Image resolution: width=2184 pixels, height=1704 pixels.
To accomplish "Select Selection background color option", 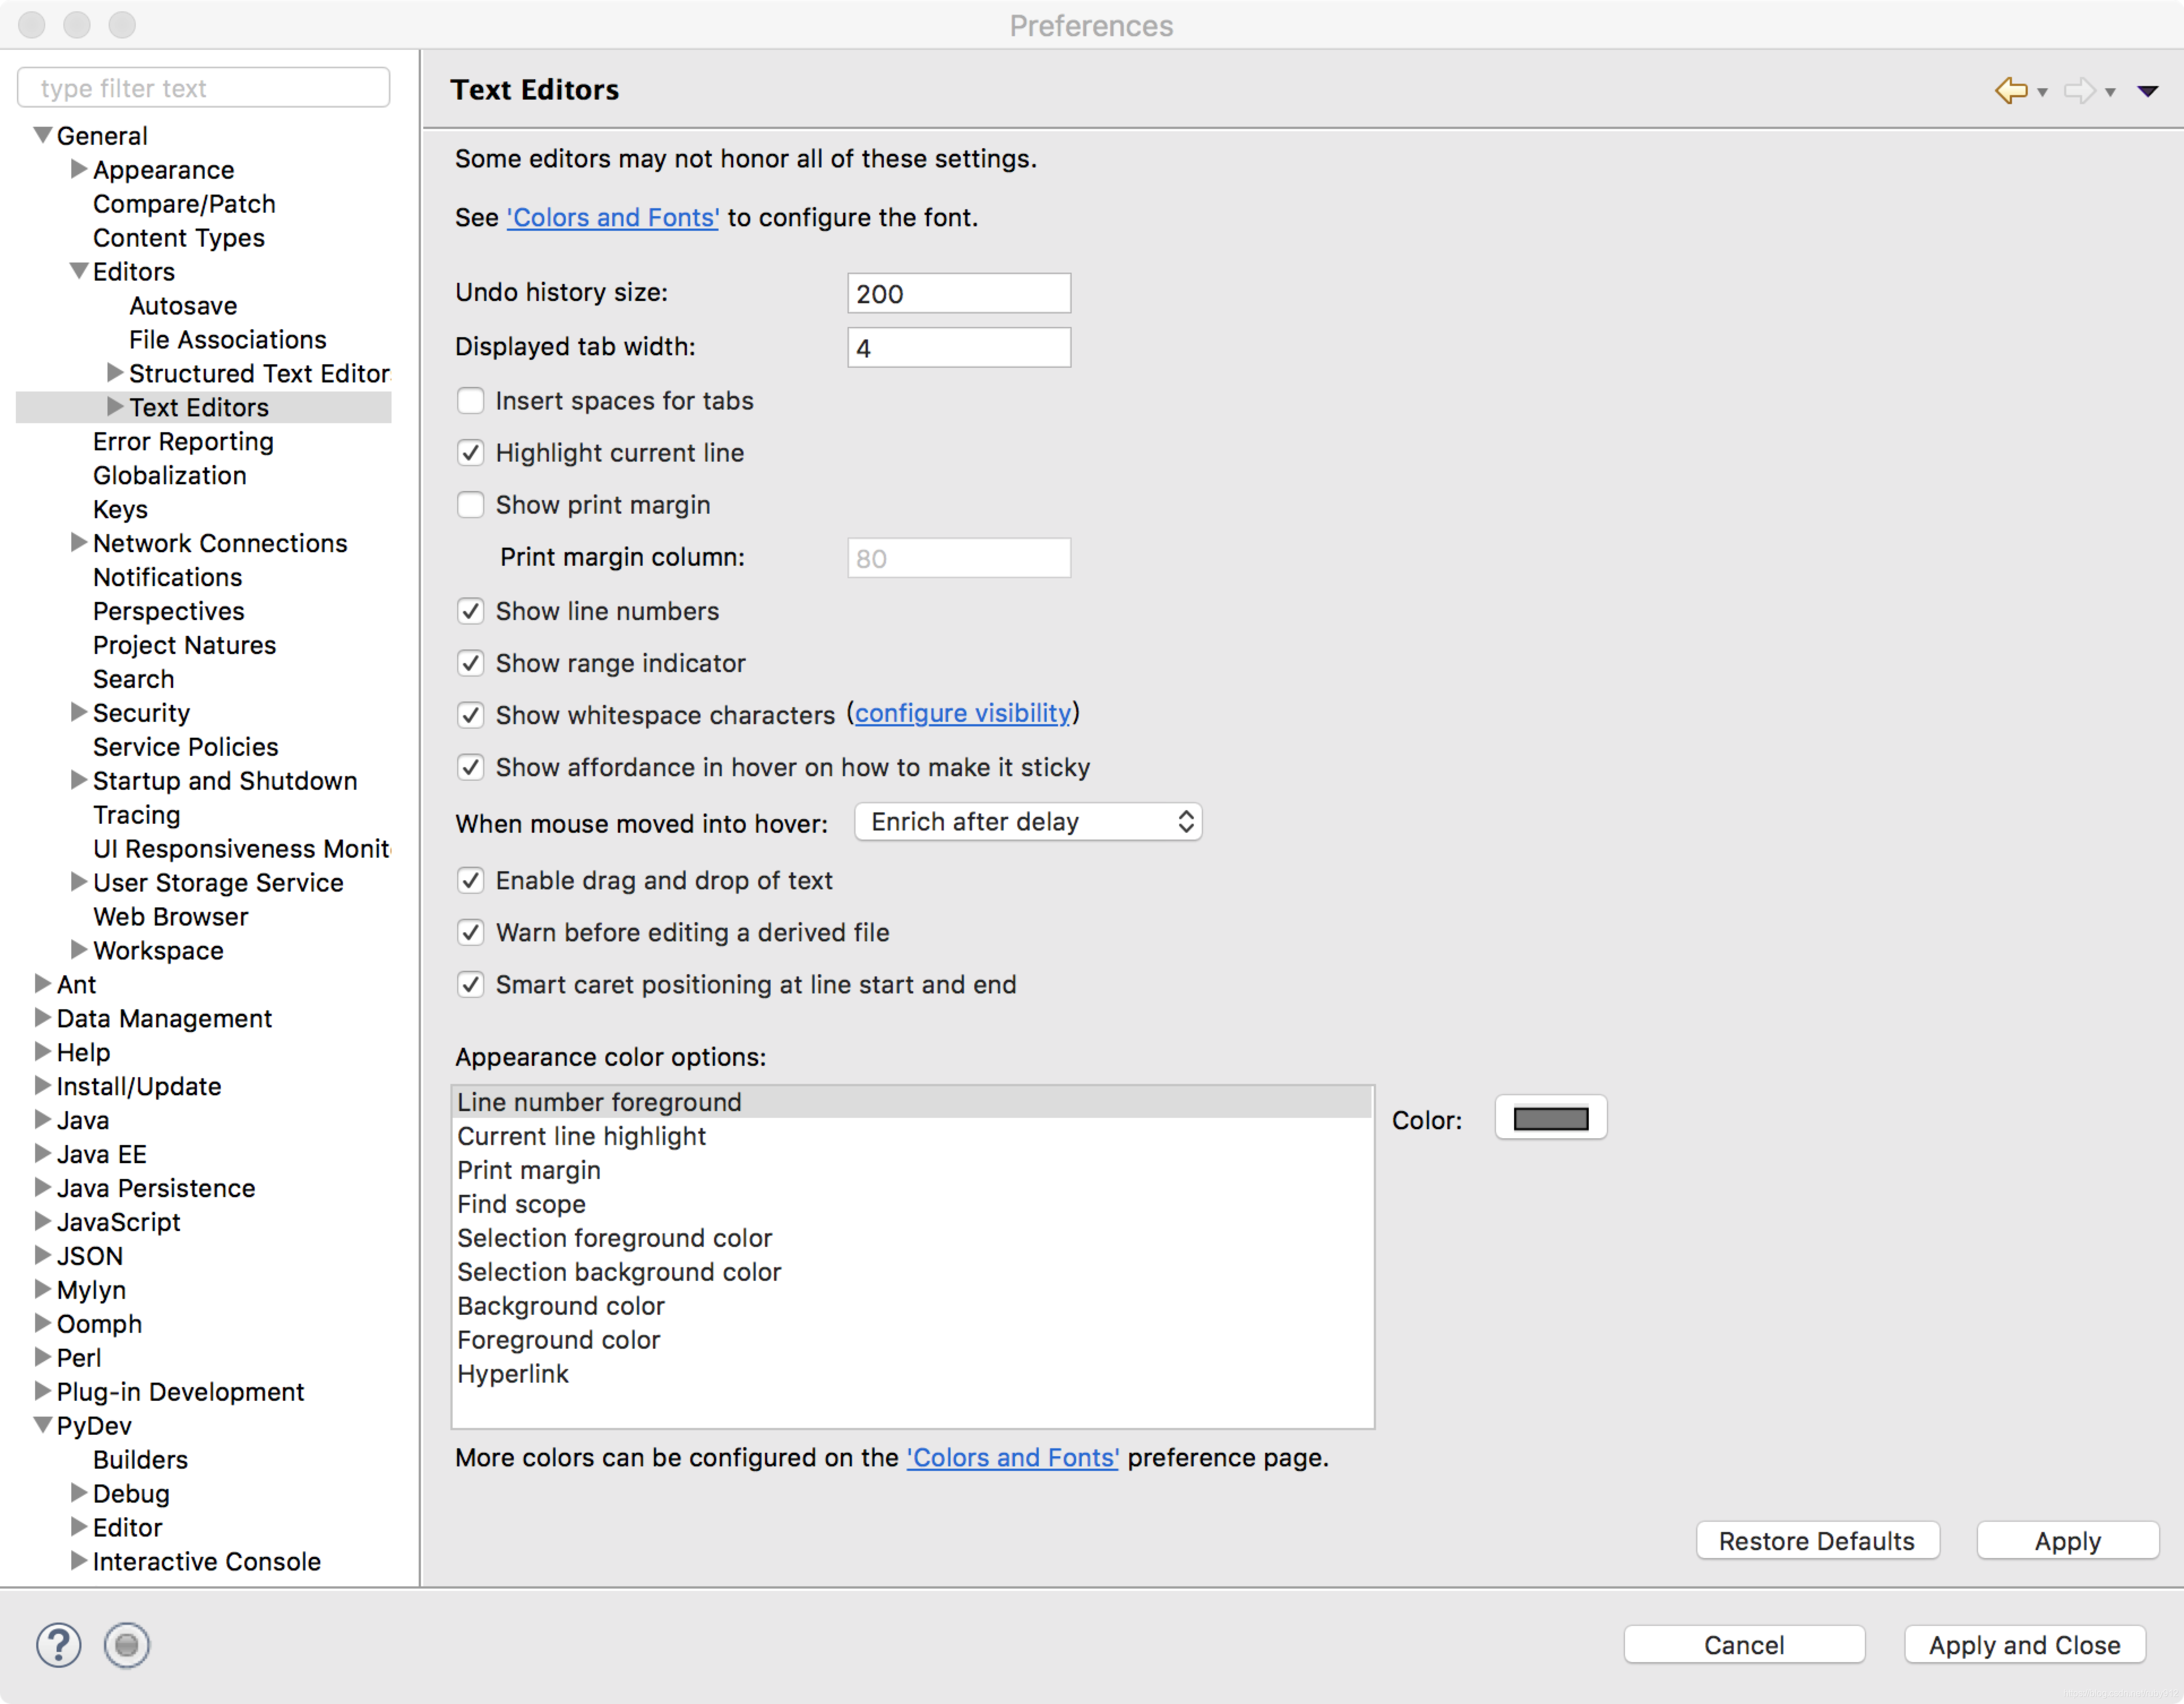I will [x=912, y=1272].
